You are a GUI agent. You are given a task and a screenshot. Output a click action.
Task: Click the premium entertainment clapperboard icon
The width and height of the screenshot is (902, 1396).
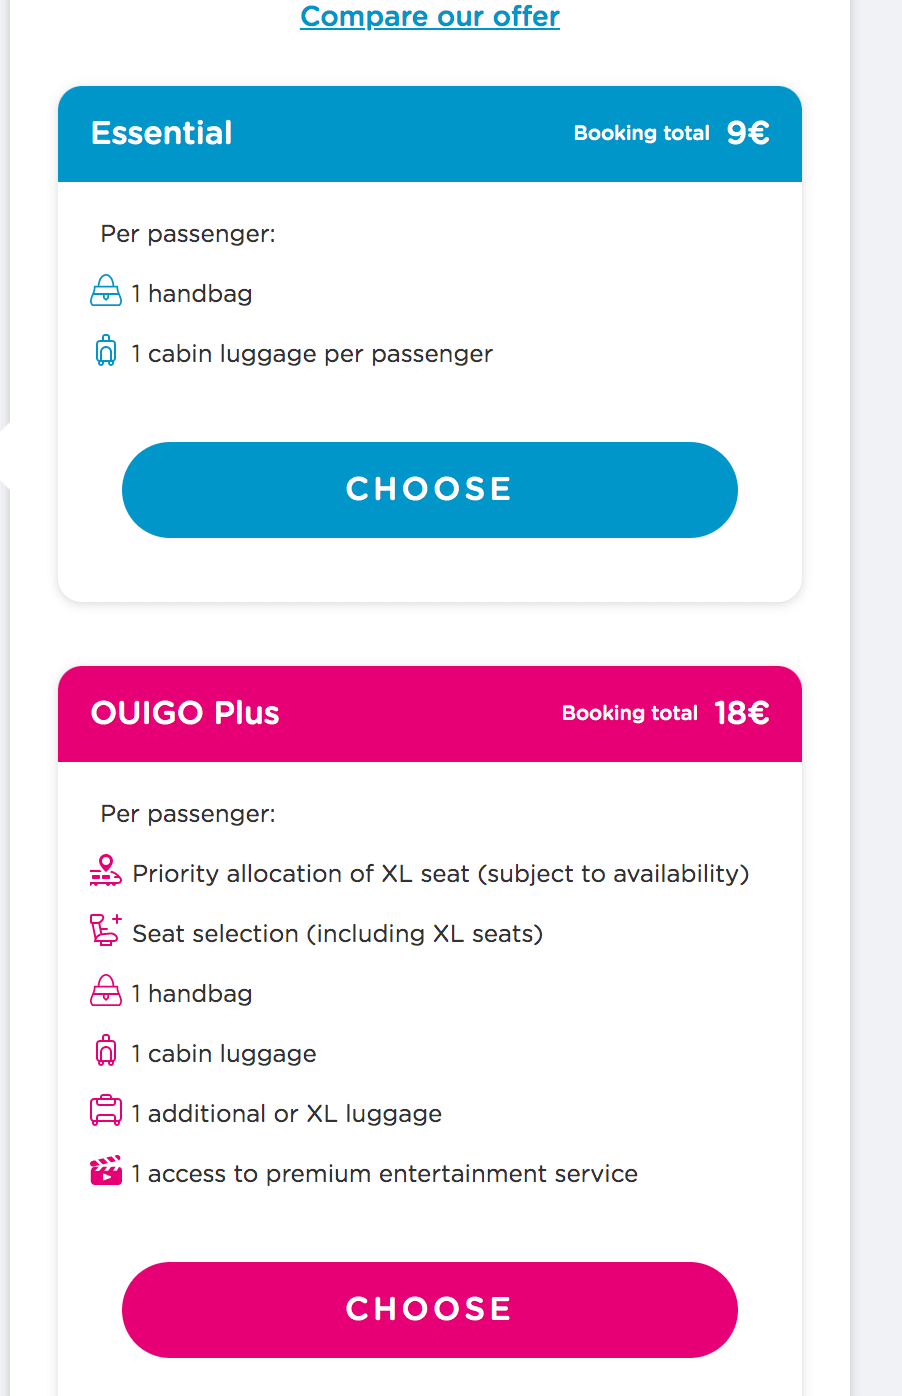pos(106,1171)
